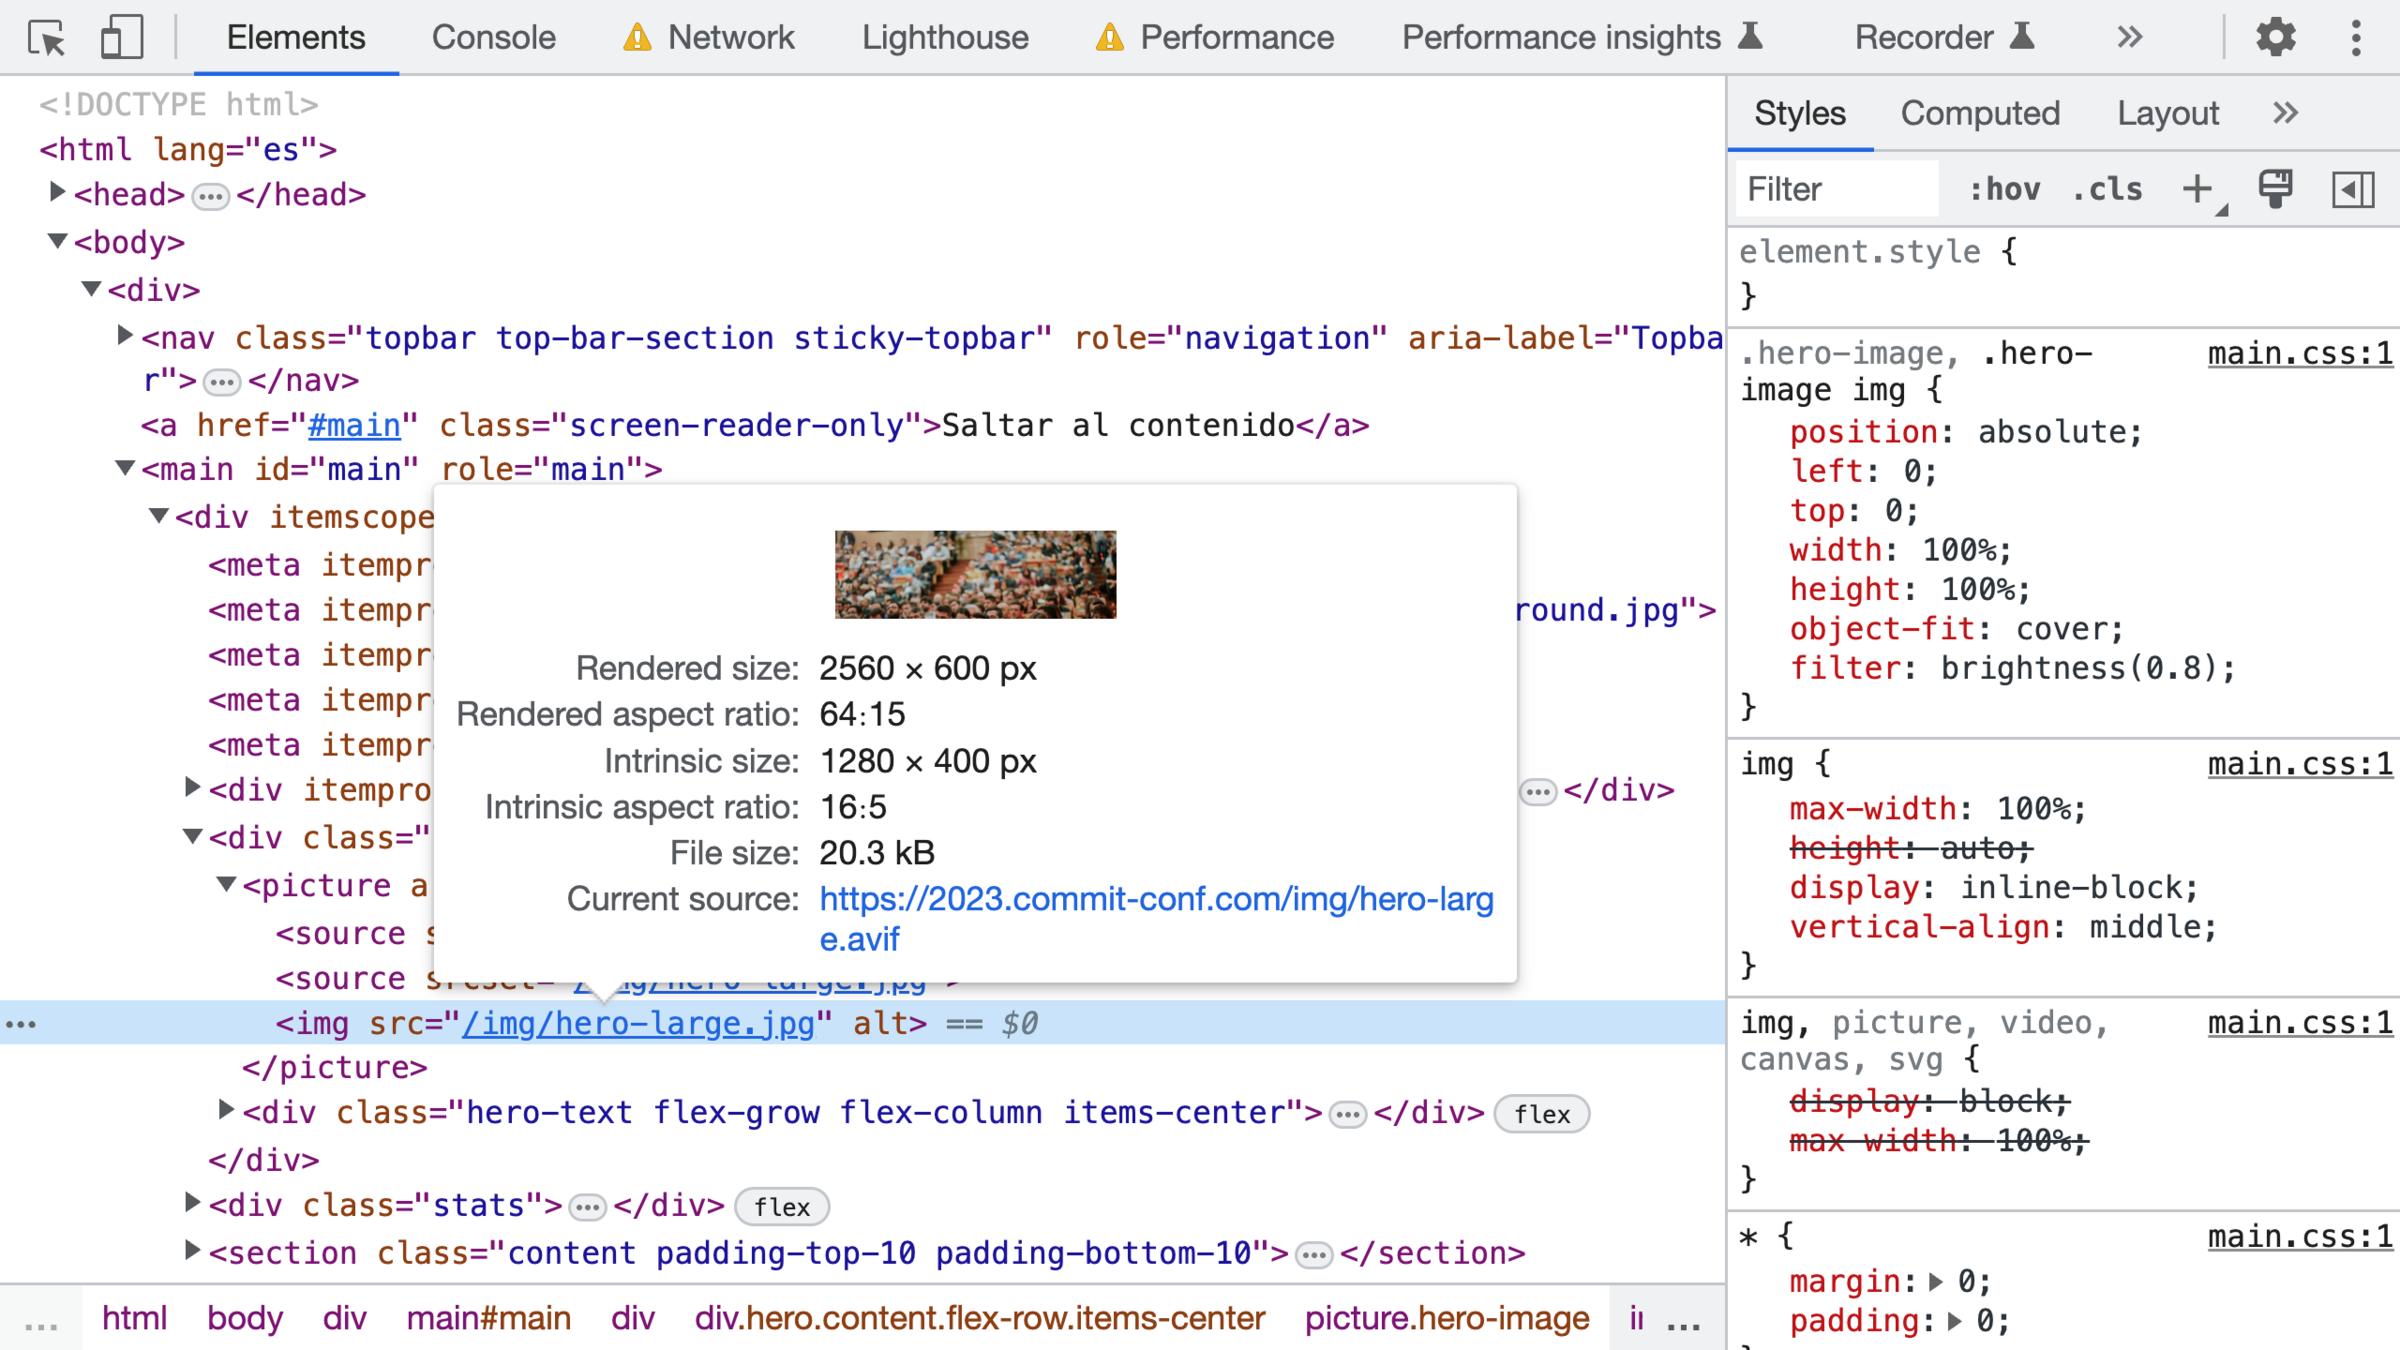Expand the margin shorthand property triangle
The height and width of the screenshot is (1350, 2400).
coord(1936,1281)
